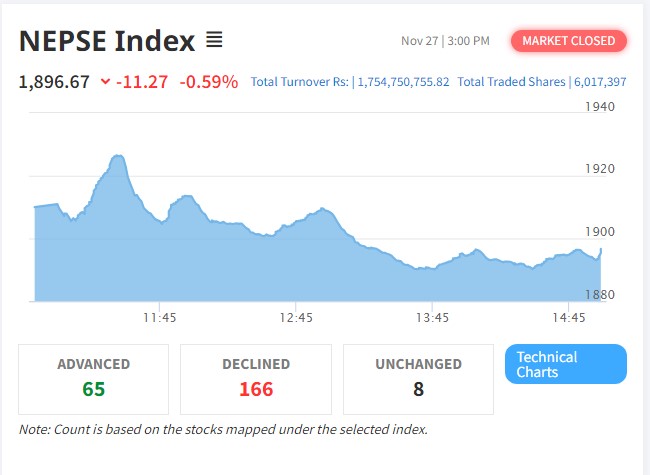Click the -0.59% percentage change

[209, 81]
